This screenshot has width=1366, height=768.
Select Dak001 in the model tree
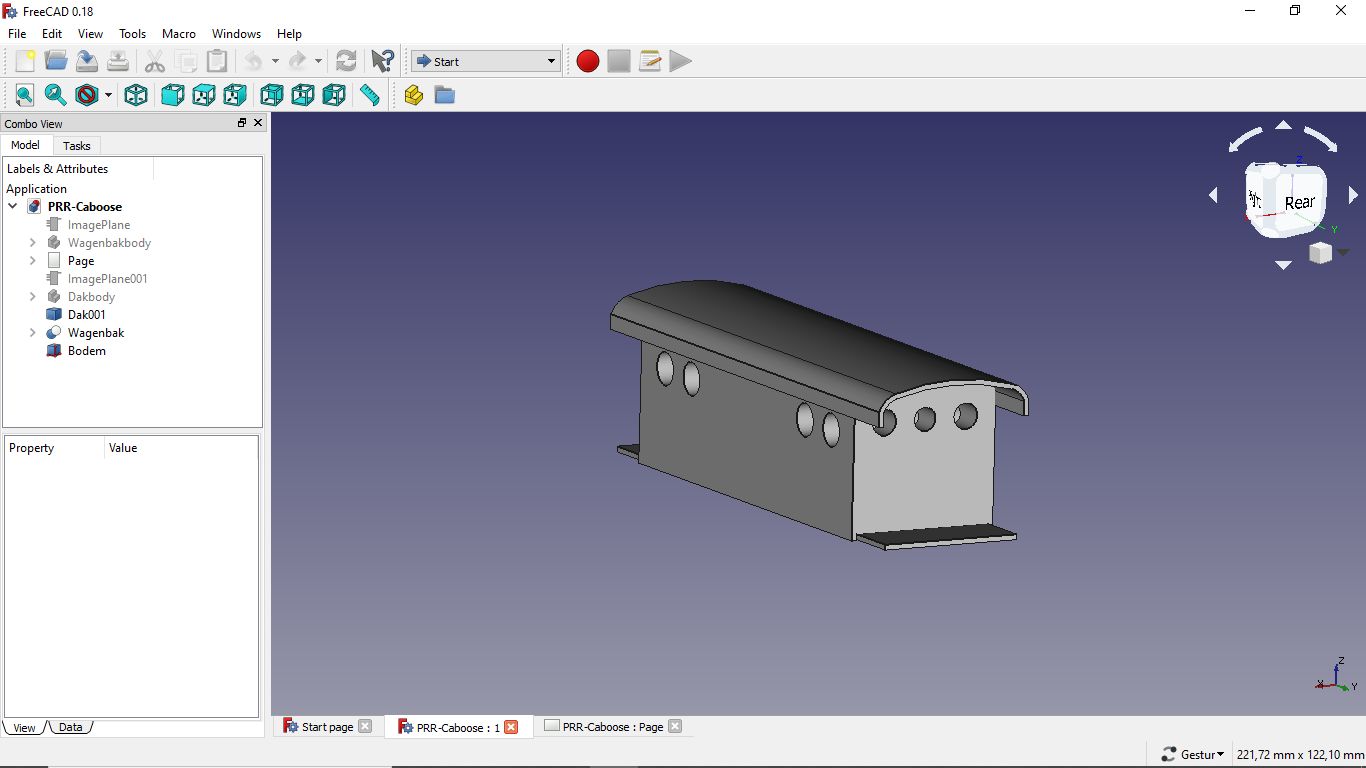point(86,315)
